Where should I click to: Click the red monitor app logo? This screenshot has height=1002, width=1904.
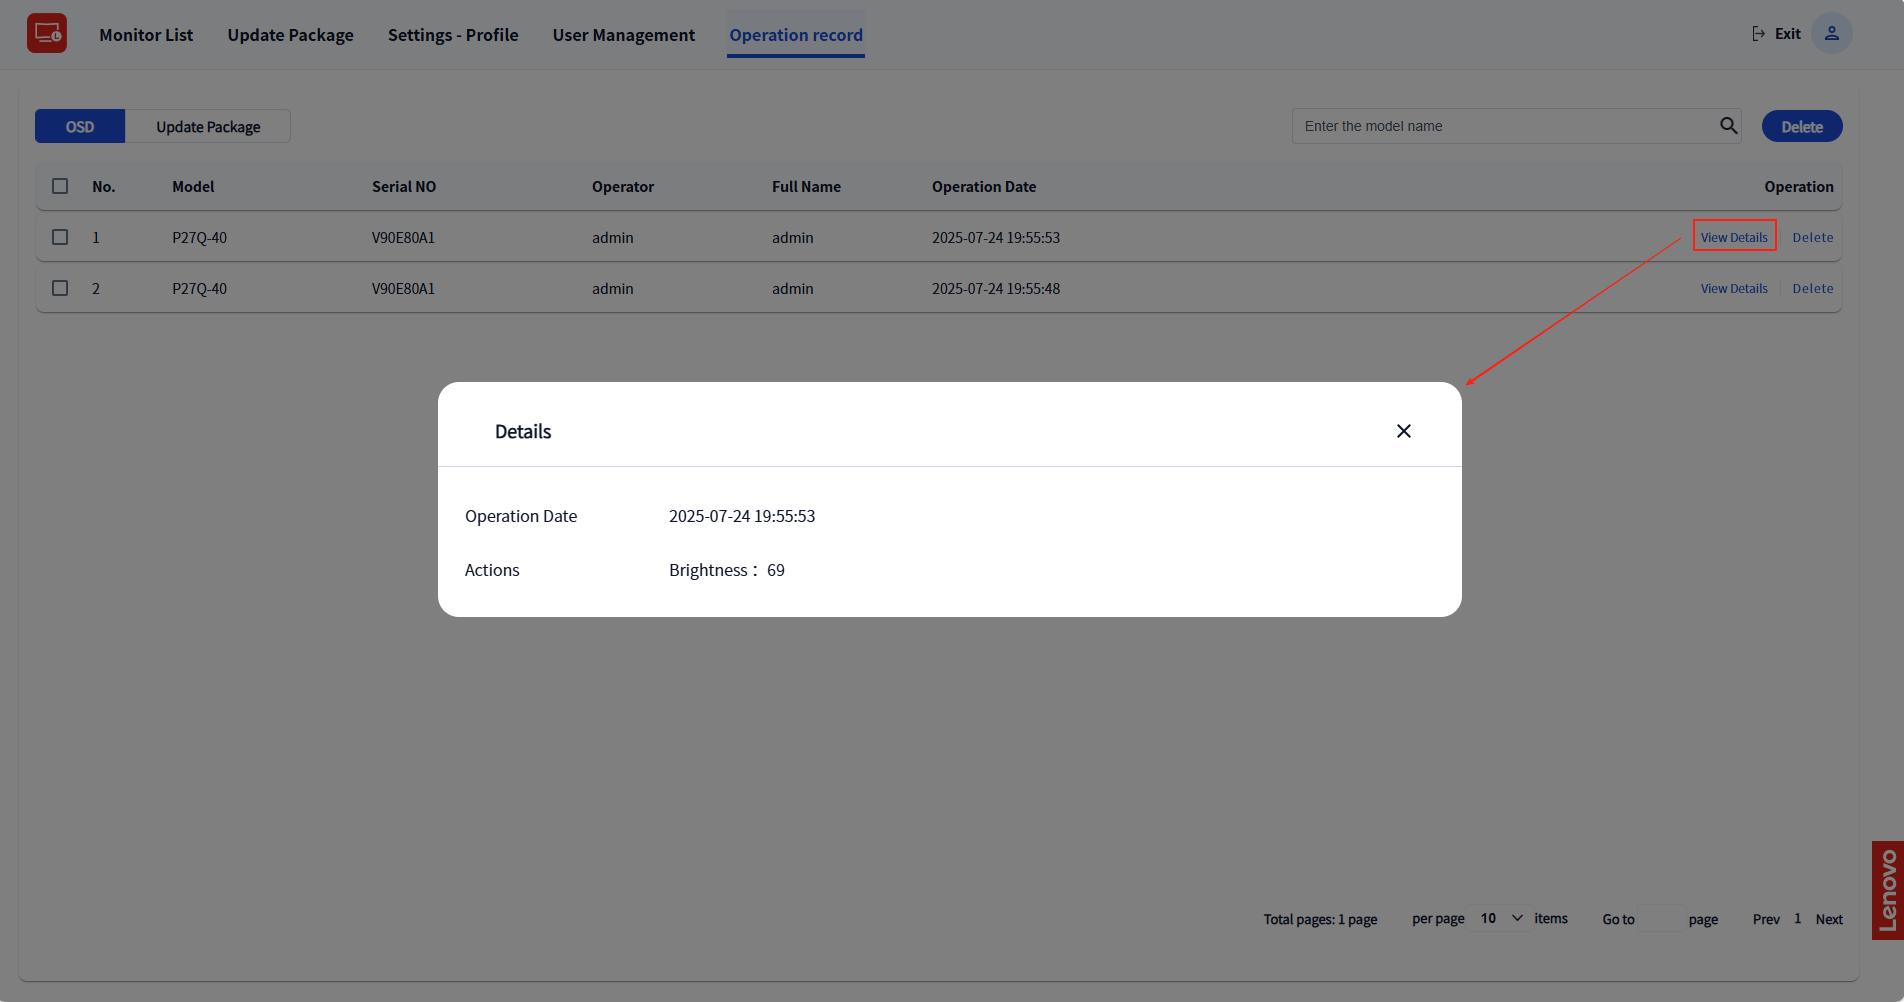(47, 33)
